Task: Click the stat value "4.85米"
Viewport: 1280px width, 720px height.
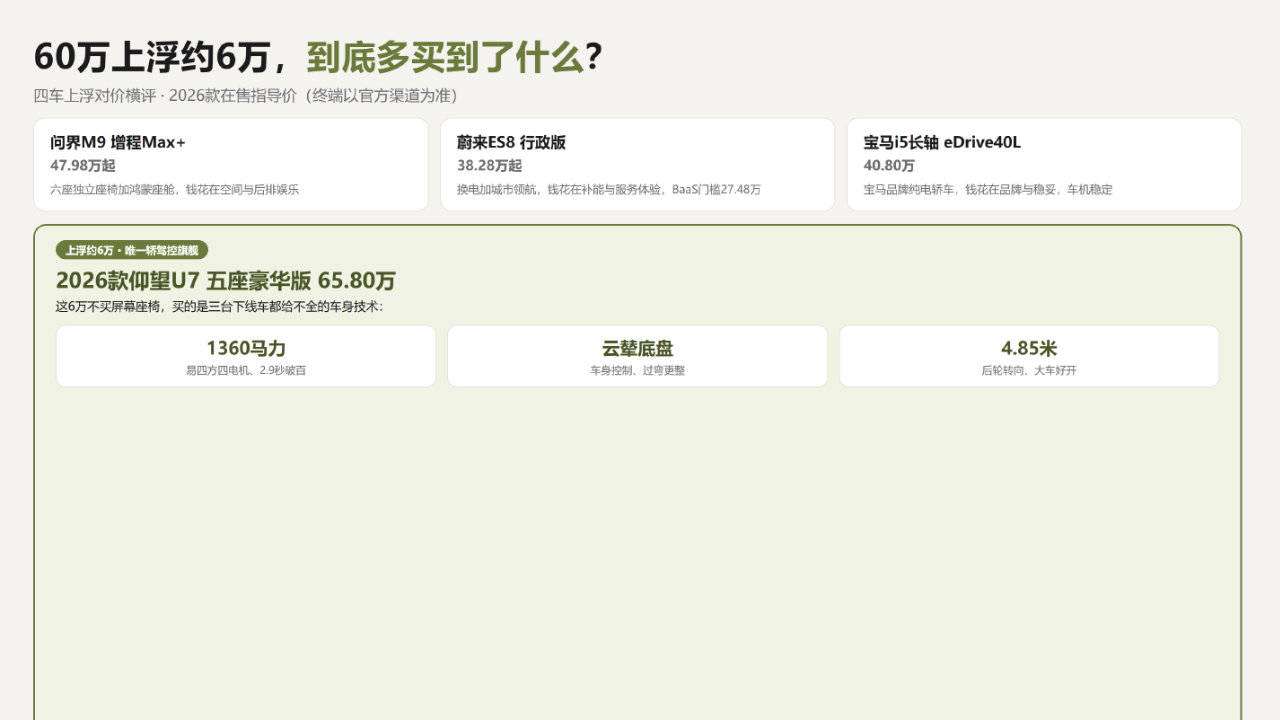Action: (1029, 348)
